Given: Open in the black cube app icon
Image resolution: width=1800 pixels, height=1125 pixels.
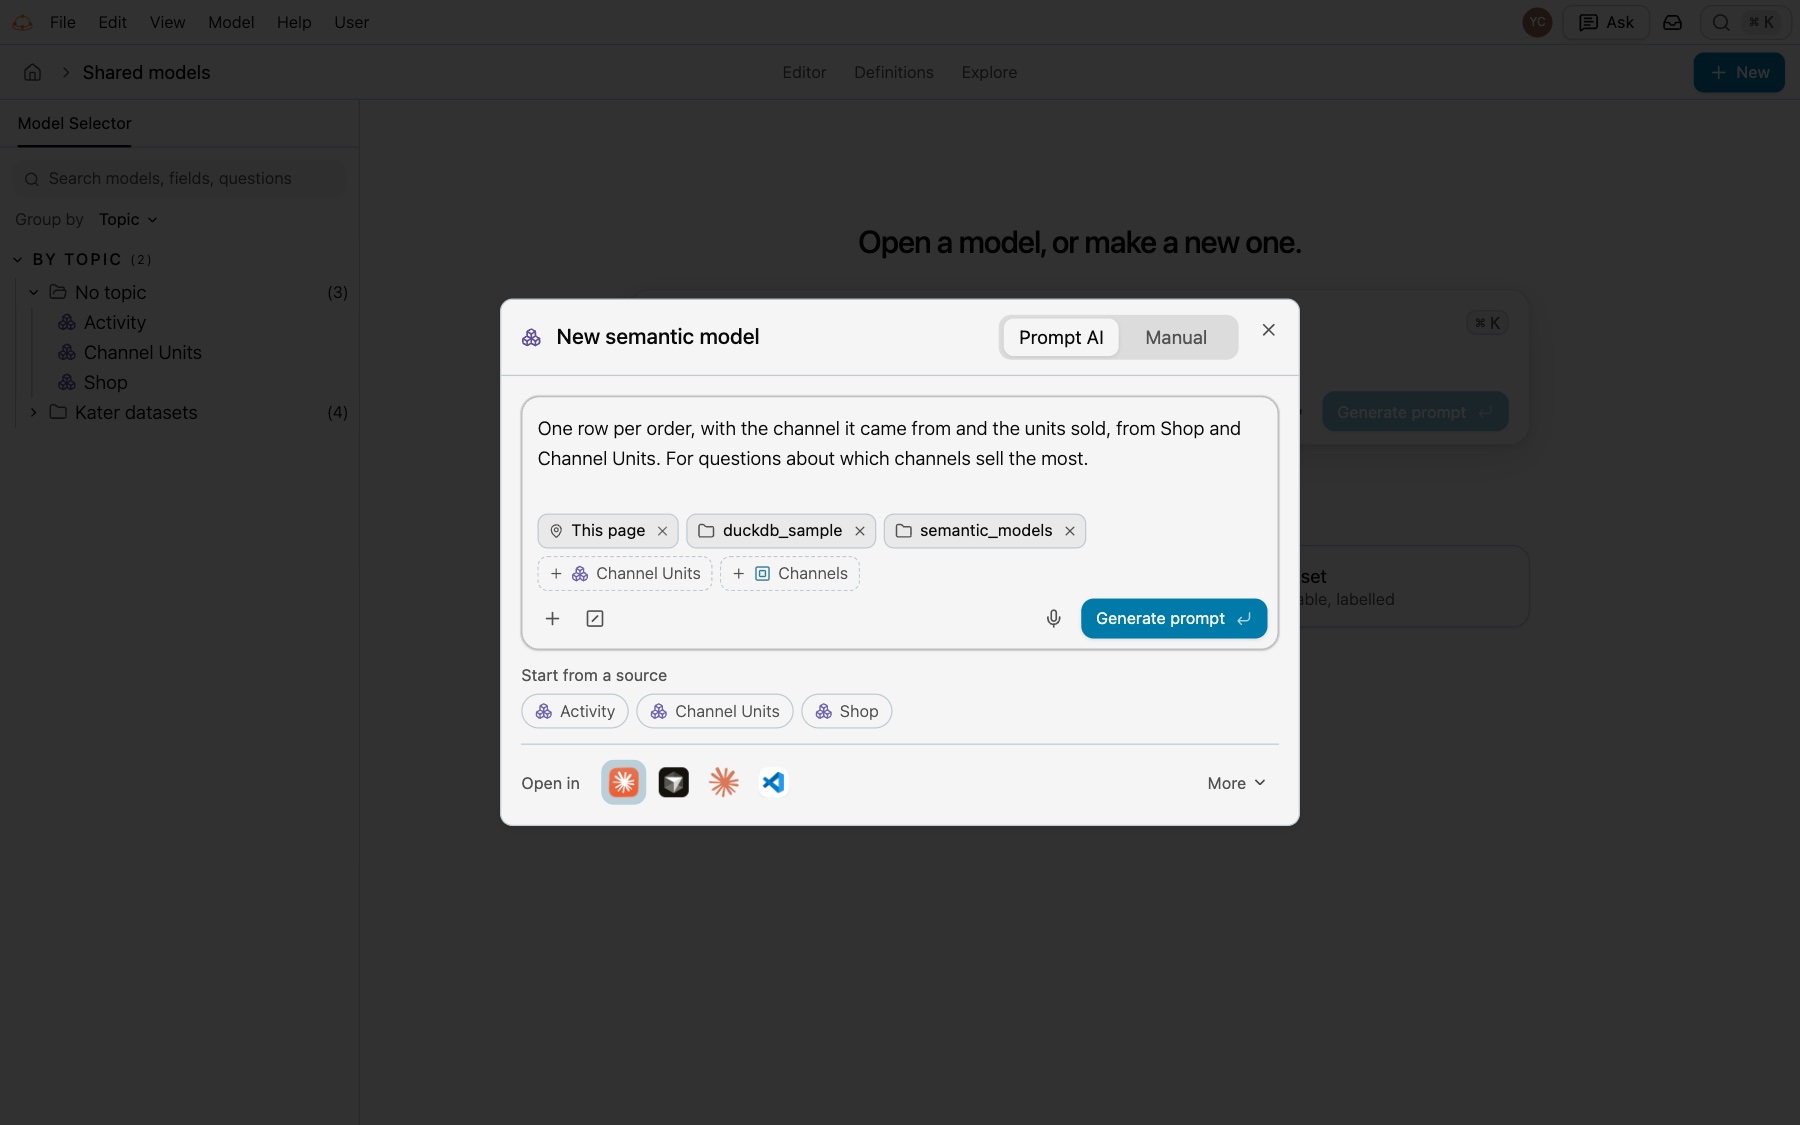Looking at the screenshot, I should (x=674, y=782).
